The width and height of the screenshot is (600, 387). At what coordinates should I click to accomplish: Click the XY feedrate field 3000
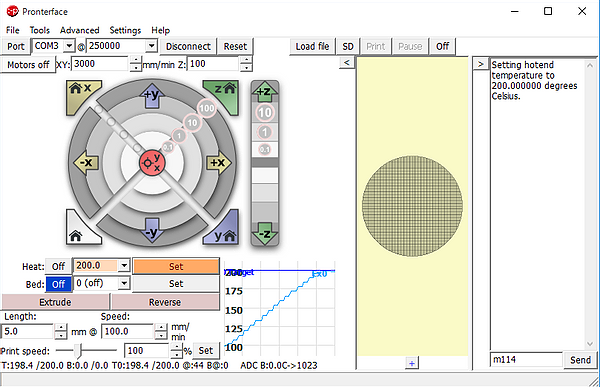click(x=101, y=64)
